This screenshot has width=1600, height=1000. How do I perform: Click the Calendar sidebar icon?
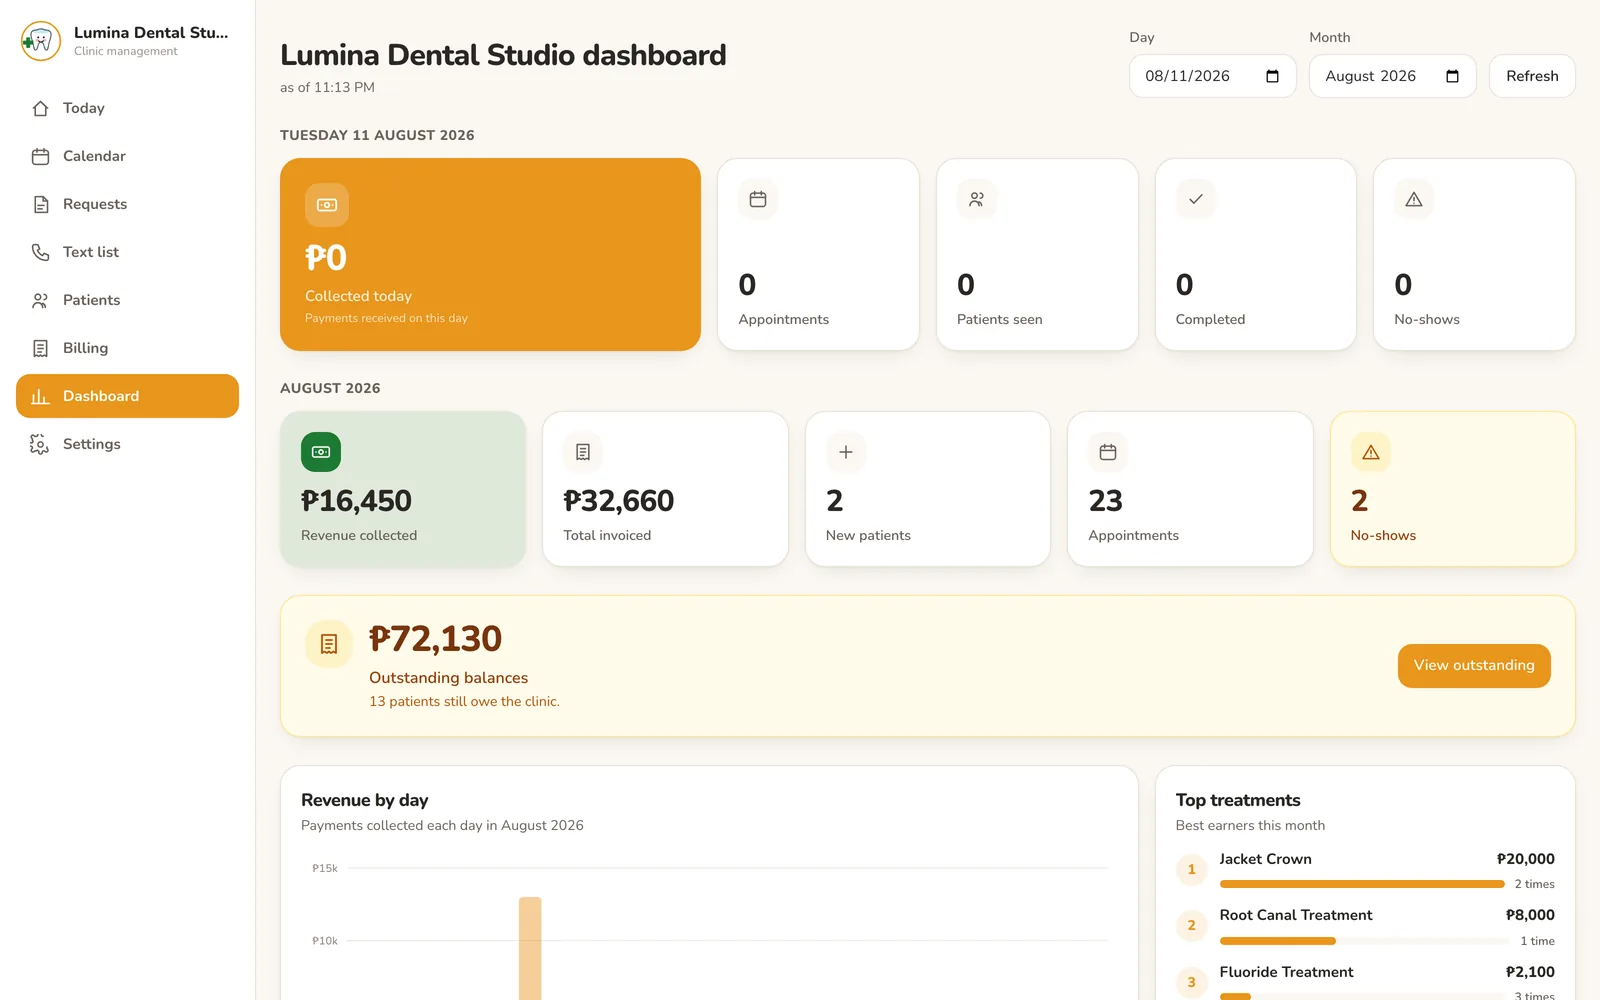click(40, 156)
